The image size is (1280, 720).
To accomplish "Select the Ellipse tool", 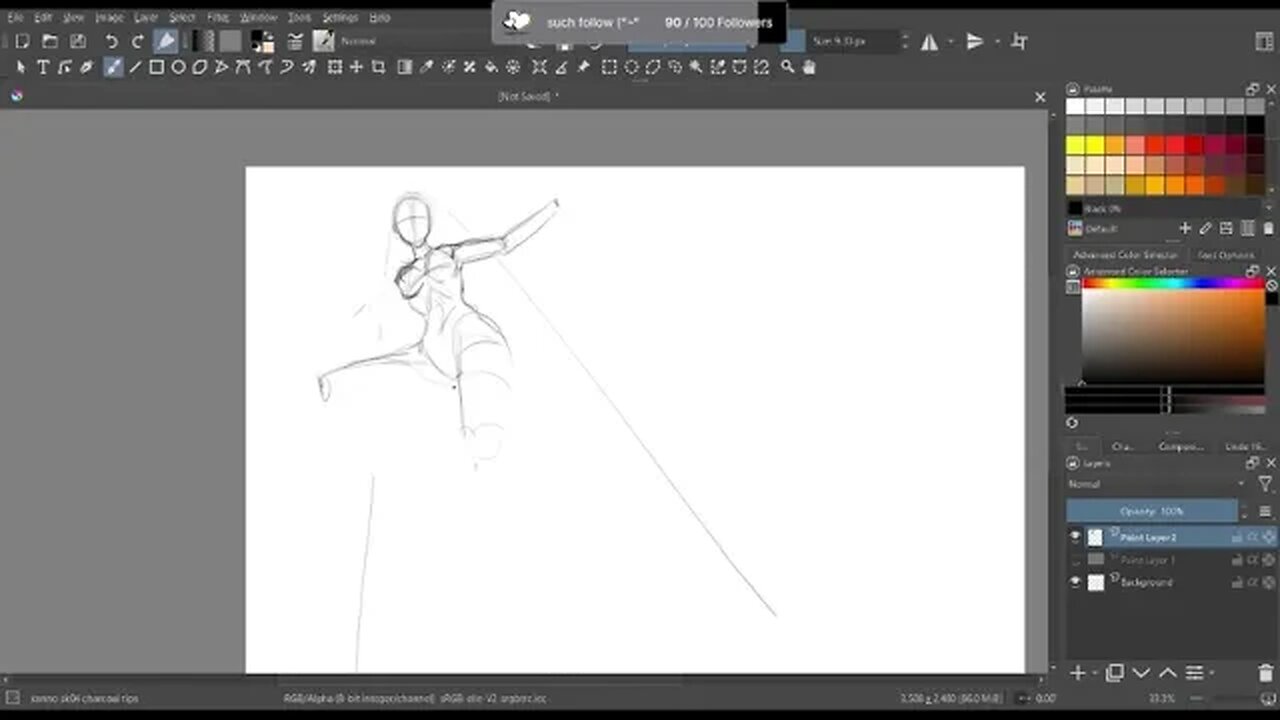I will pos(179,67).
